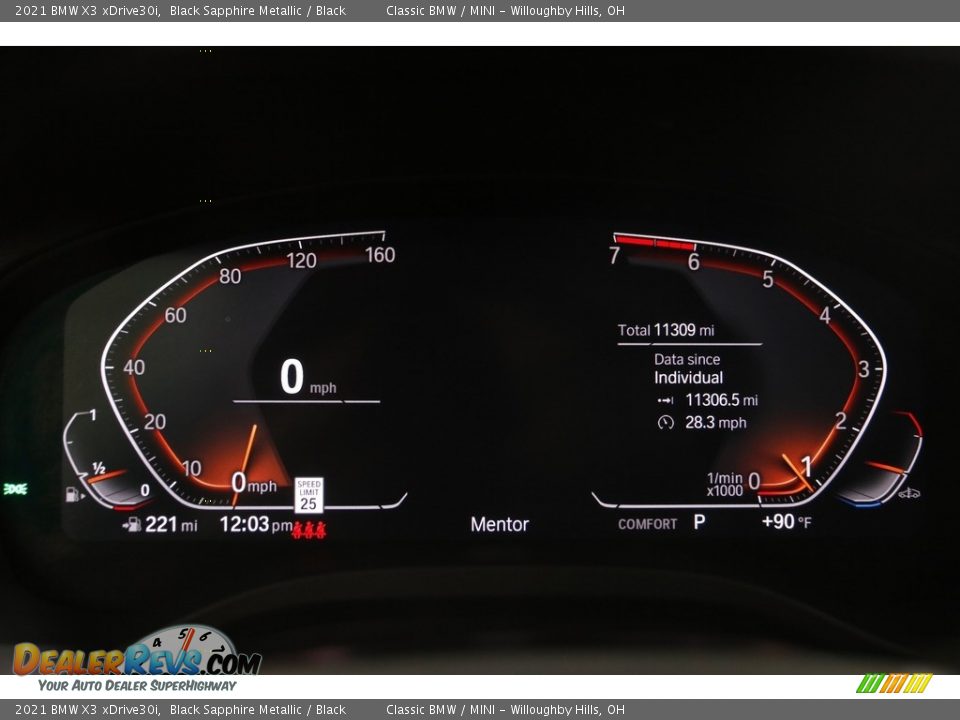Click the 'Data since' label
Image resolution: width=960 pixels, height=720 pixels.
tap(686, 359)
